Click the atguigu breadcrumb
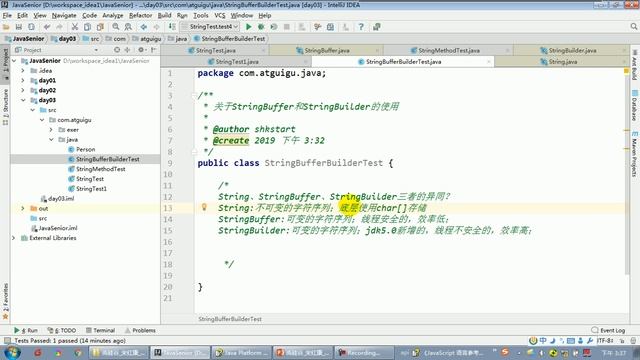This screenshot has height=360, width=640. click(147, 39)
